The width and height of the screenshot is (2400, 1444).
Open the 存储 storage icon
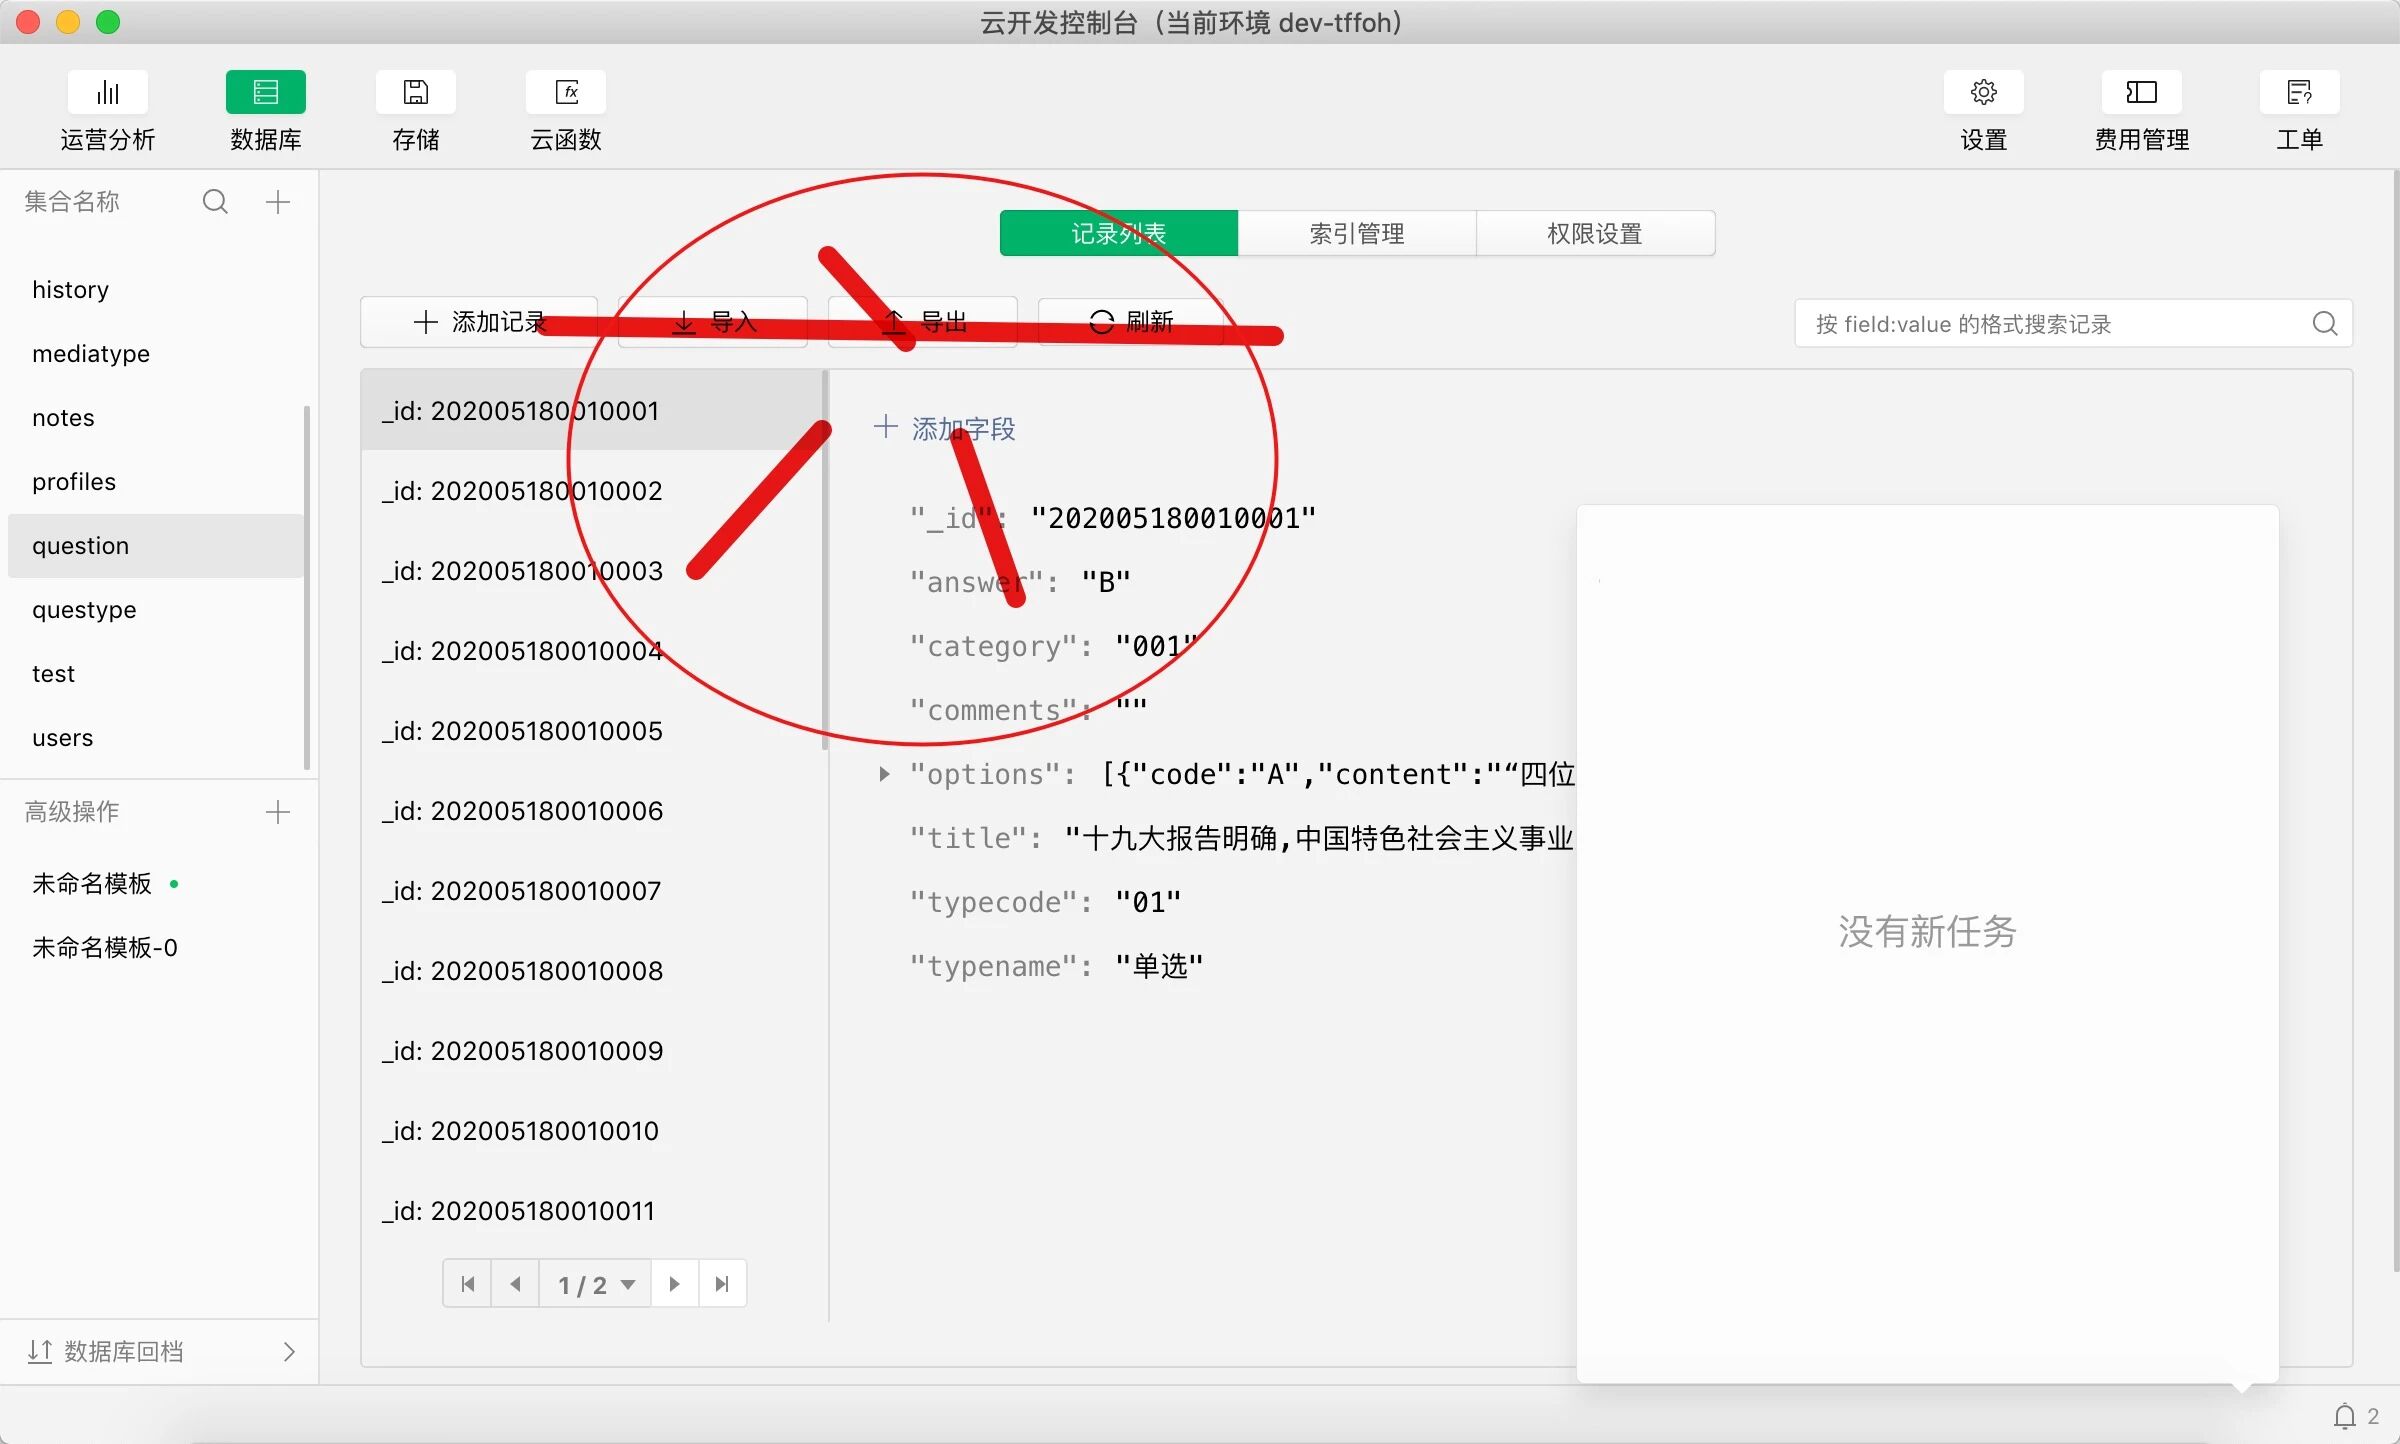[415, 93]
